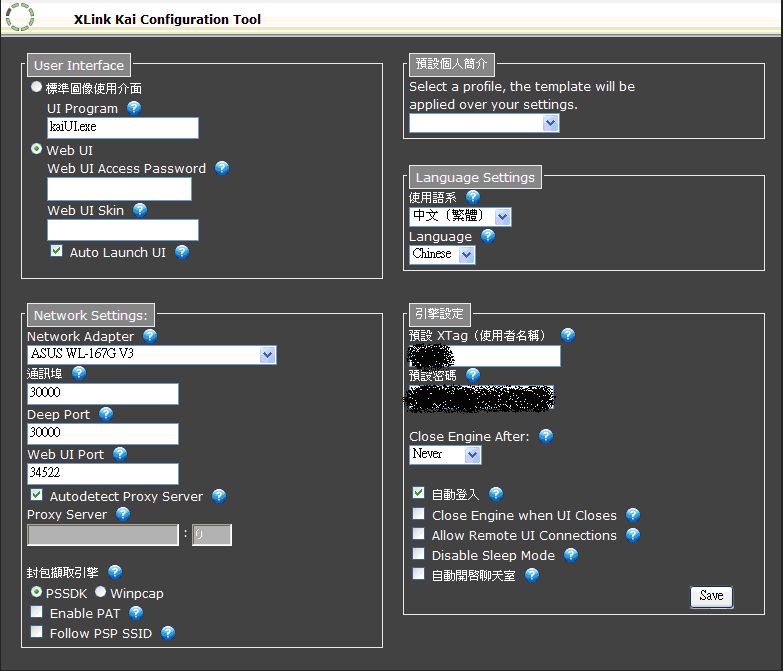
Task: Click the Save button
Action: pos(712,597)
